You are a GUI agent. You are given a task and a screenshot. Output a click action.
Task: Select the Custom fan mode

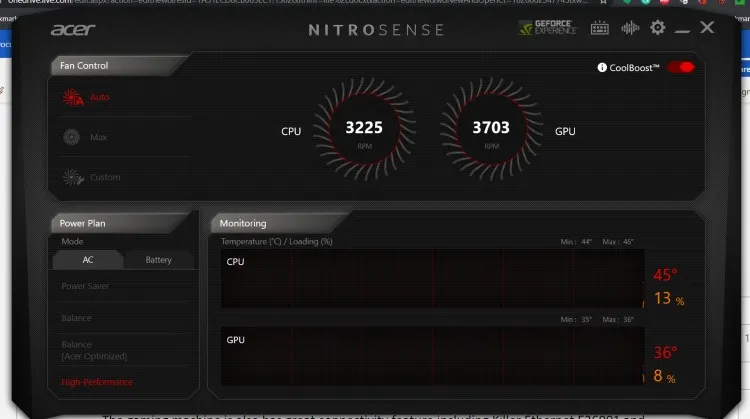[x=105, y=177]
